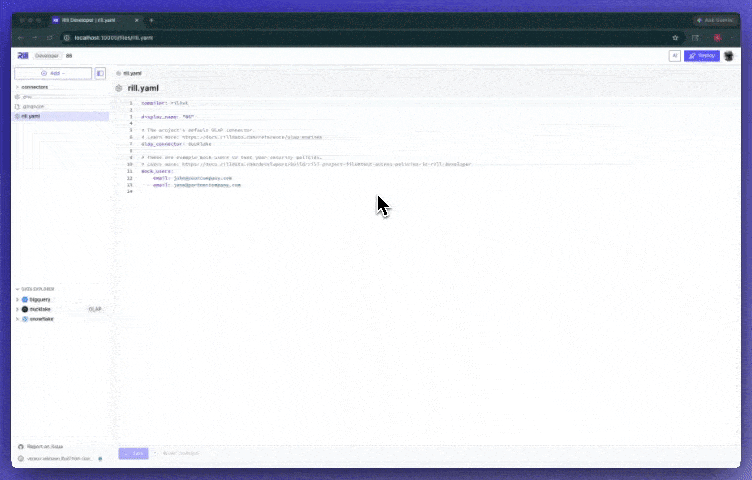Viewport: 752px width, 480px height.
Task: Click the red browser extension icon
Action: (x=717, y=38)
